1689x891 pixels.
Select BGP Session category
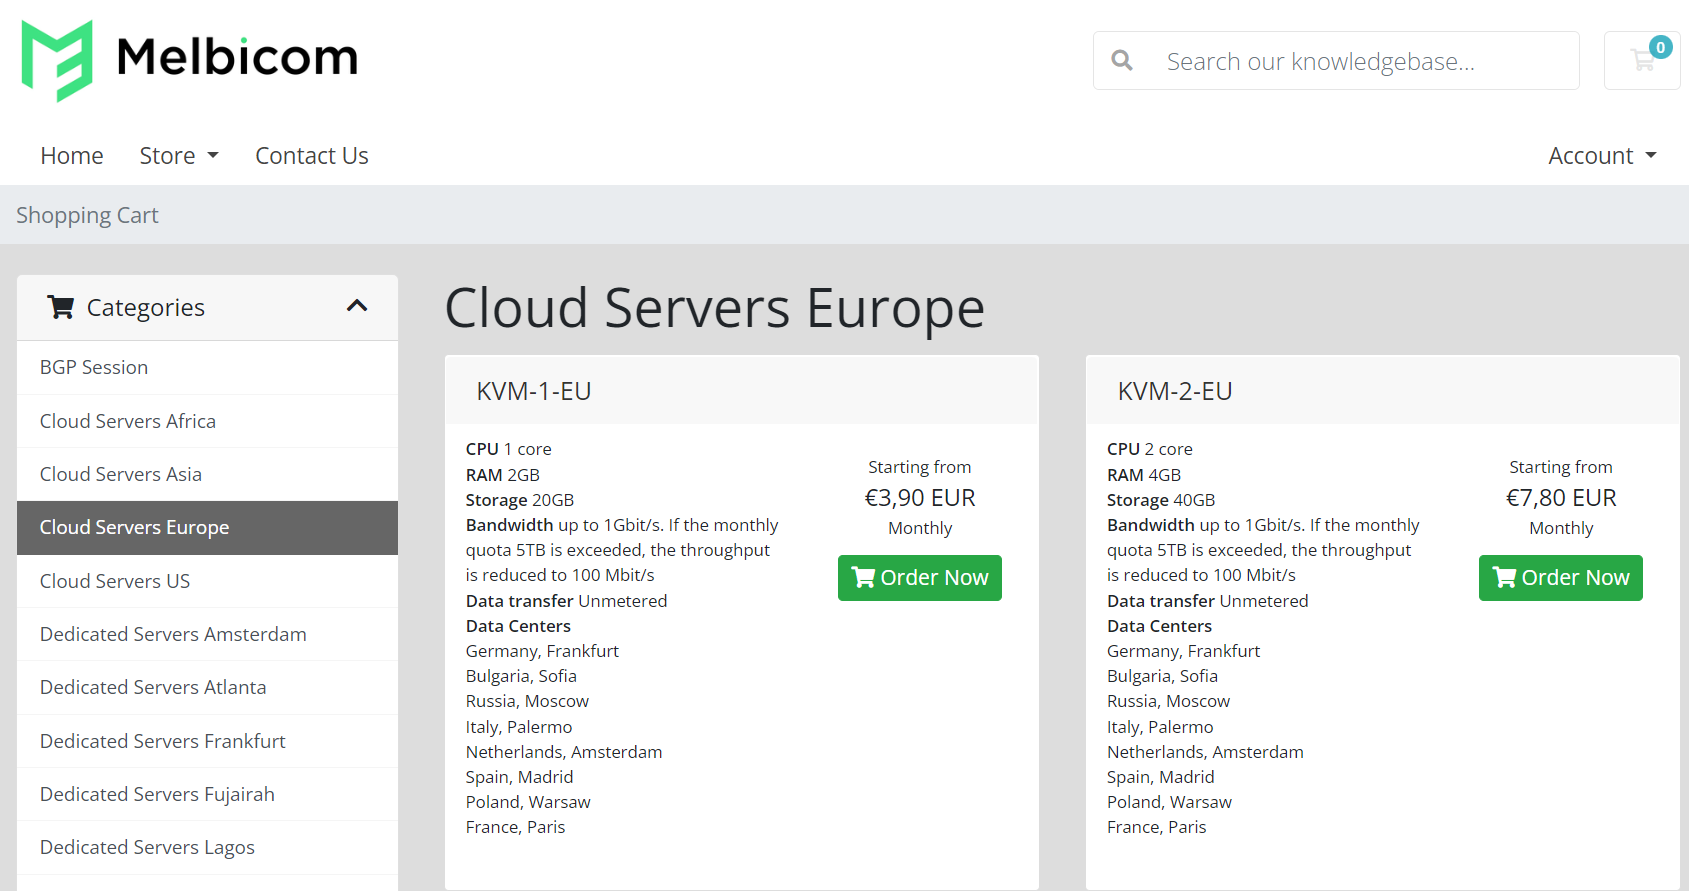(207, 367)
